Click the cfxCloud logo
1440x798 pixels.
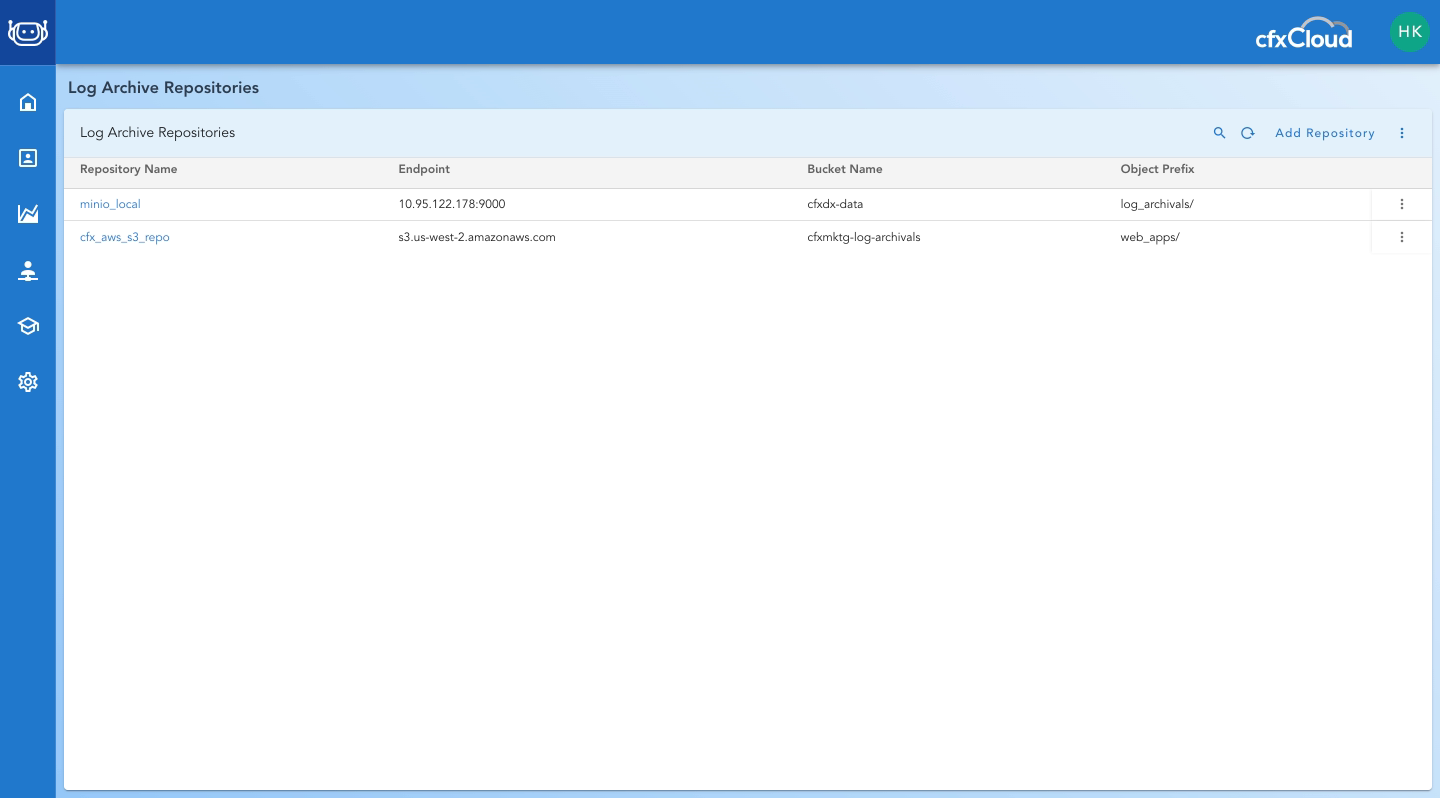(x=1304, y=33)
